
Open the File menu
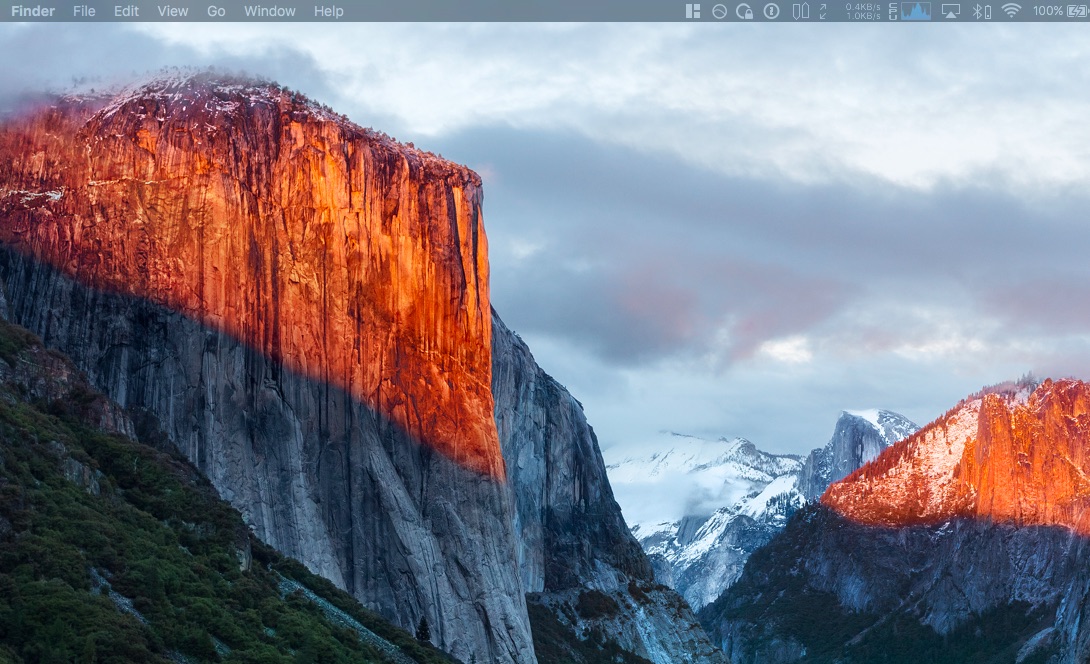pos(84,11)
